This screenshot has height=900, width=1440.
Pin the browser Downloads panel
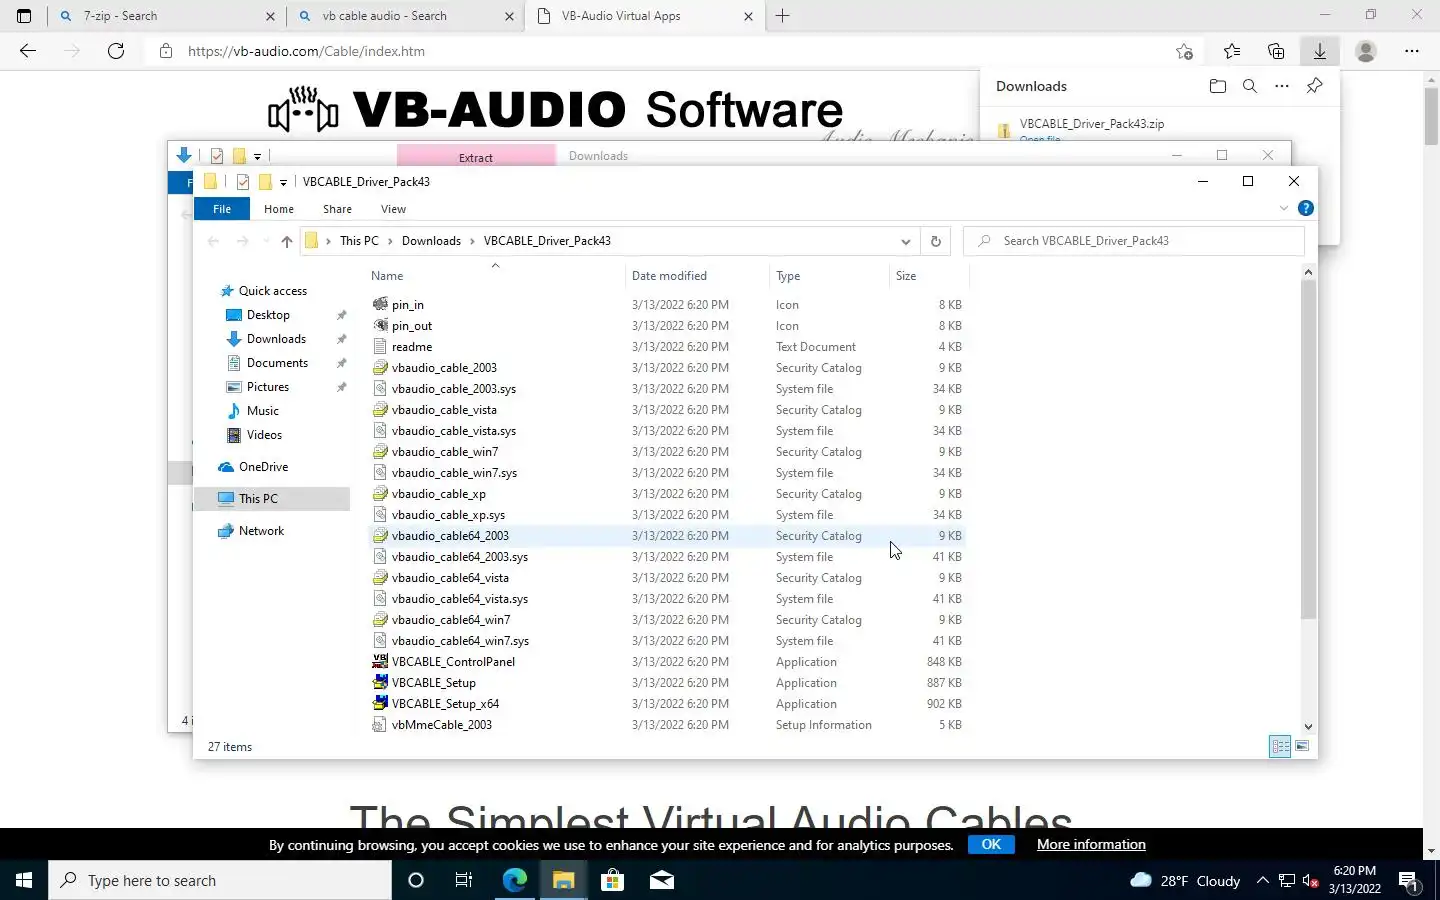1315,86
